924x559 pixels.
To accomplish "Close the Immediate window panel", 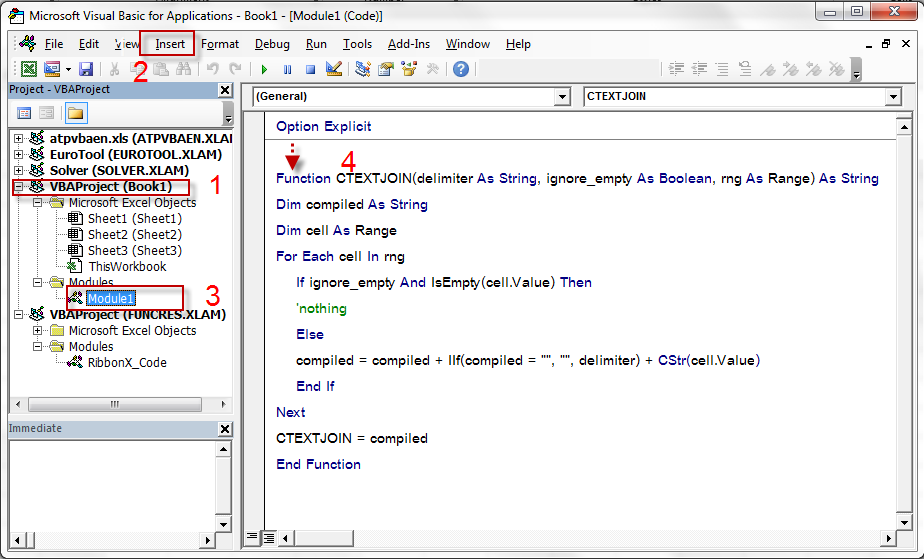I will [x=225, y=429].
